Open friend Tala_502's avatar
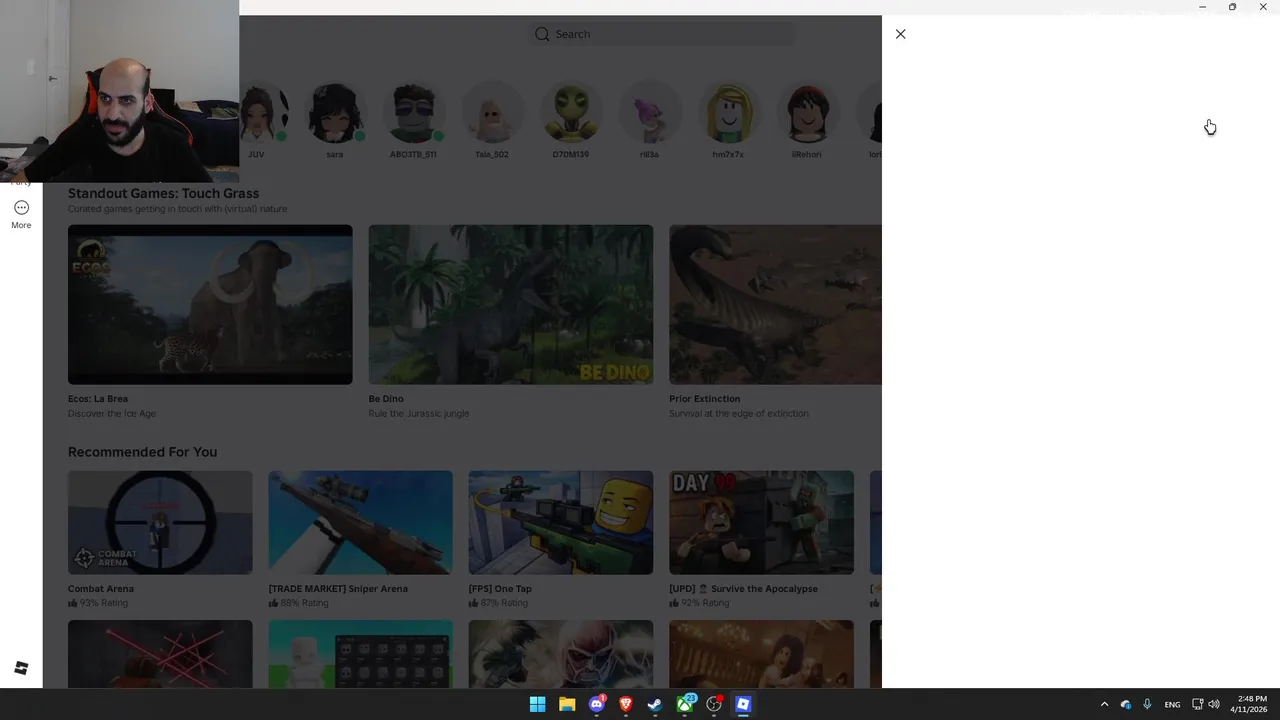 tap(492, 112)
